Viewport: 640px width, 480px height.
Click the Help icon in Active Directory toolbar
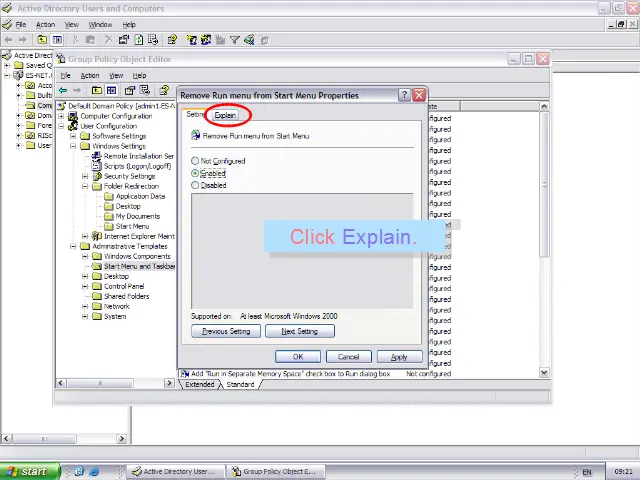point(172,40)
